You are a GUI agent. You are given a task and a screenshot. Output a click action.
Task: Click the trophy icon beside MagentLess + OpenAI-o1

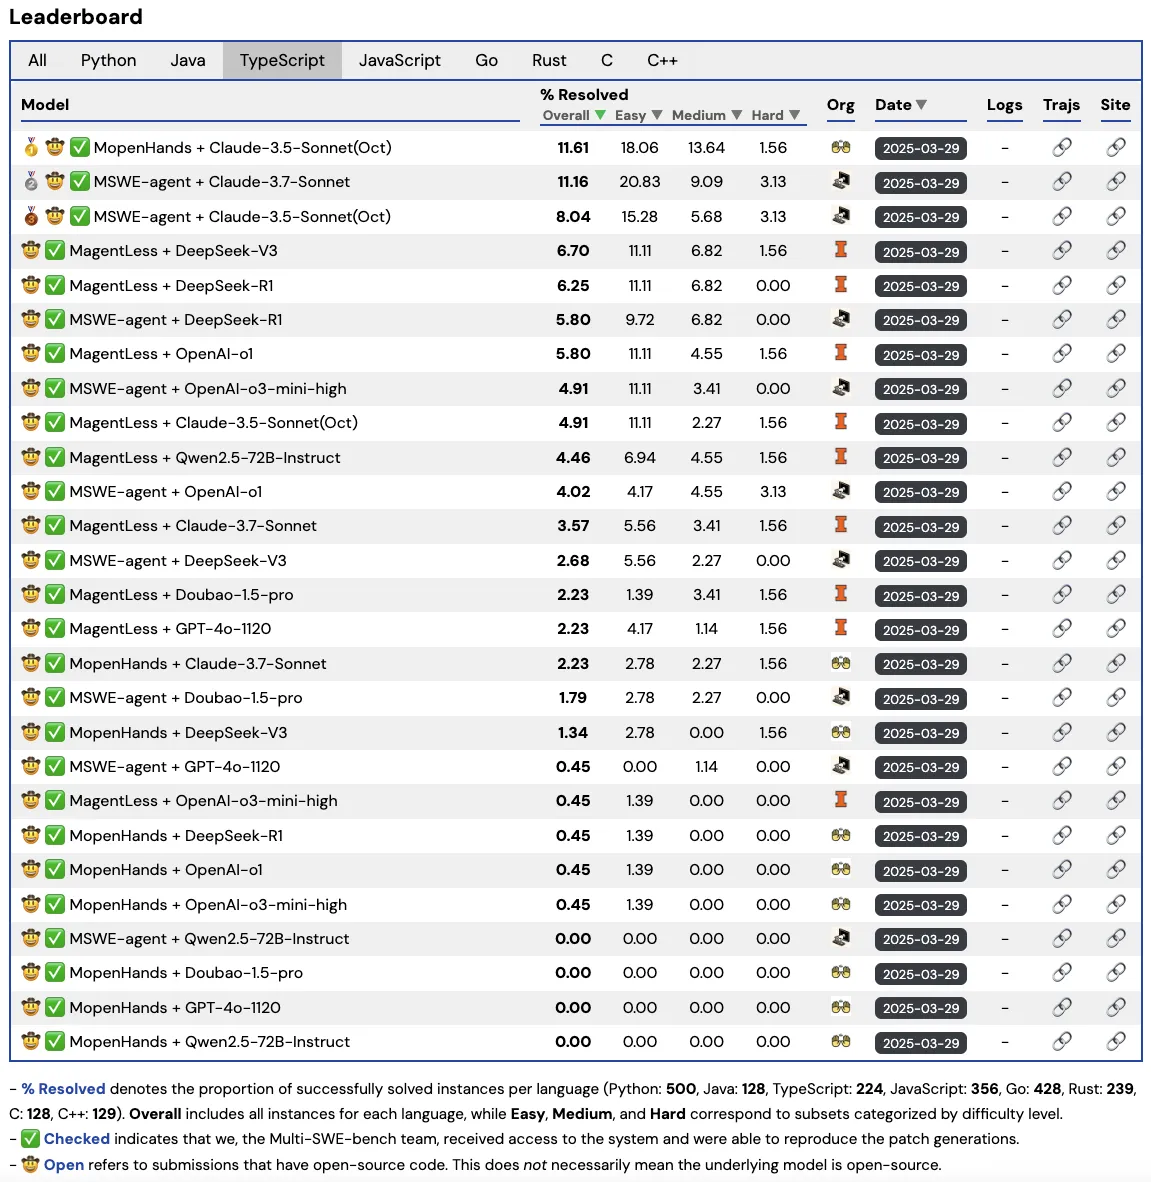click(x=30, y=353)
